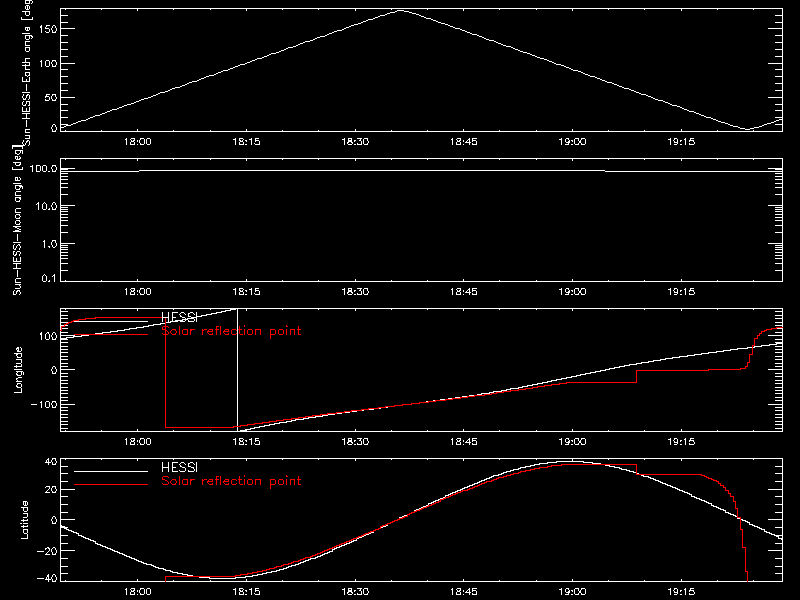800x600 pixels.
Task: Click 18:30 under the Moon angle plot
Action: point(355,292)
